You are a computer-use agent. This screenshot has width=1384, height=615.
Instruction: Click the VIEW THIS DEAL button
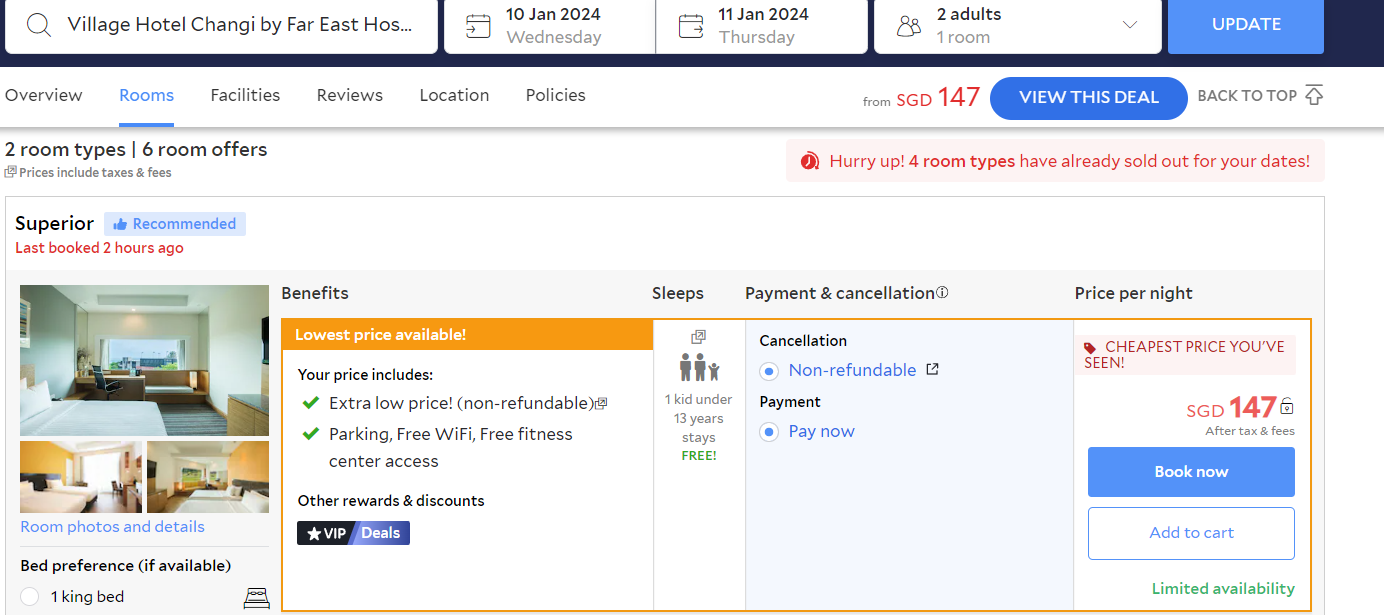pos(1089,97)
